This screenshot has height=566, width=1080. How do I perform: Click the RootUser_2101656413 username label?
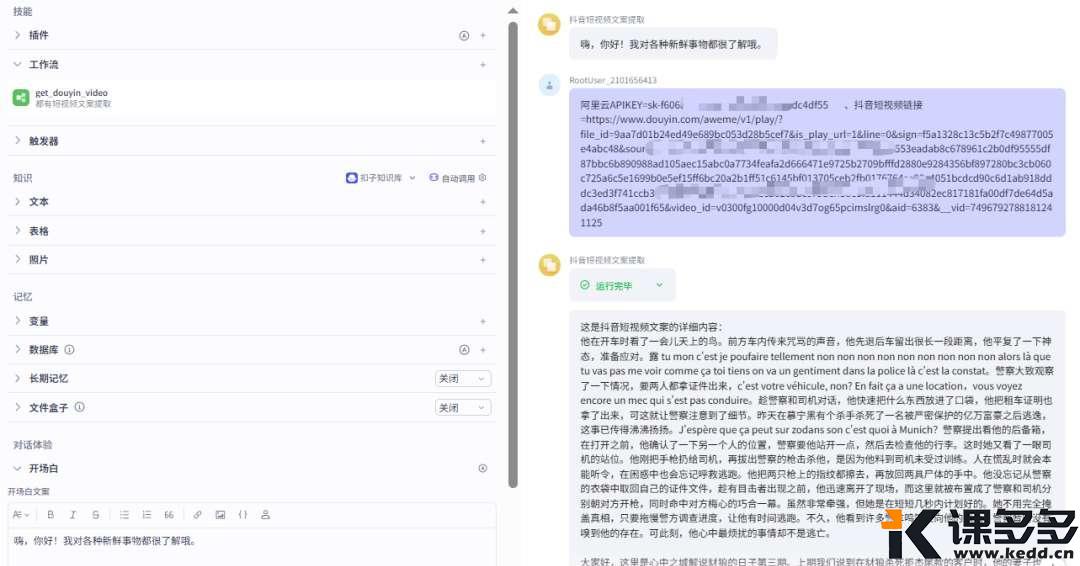tap(613, 81)
